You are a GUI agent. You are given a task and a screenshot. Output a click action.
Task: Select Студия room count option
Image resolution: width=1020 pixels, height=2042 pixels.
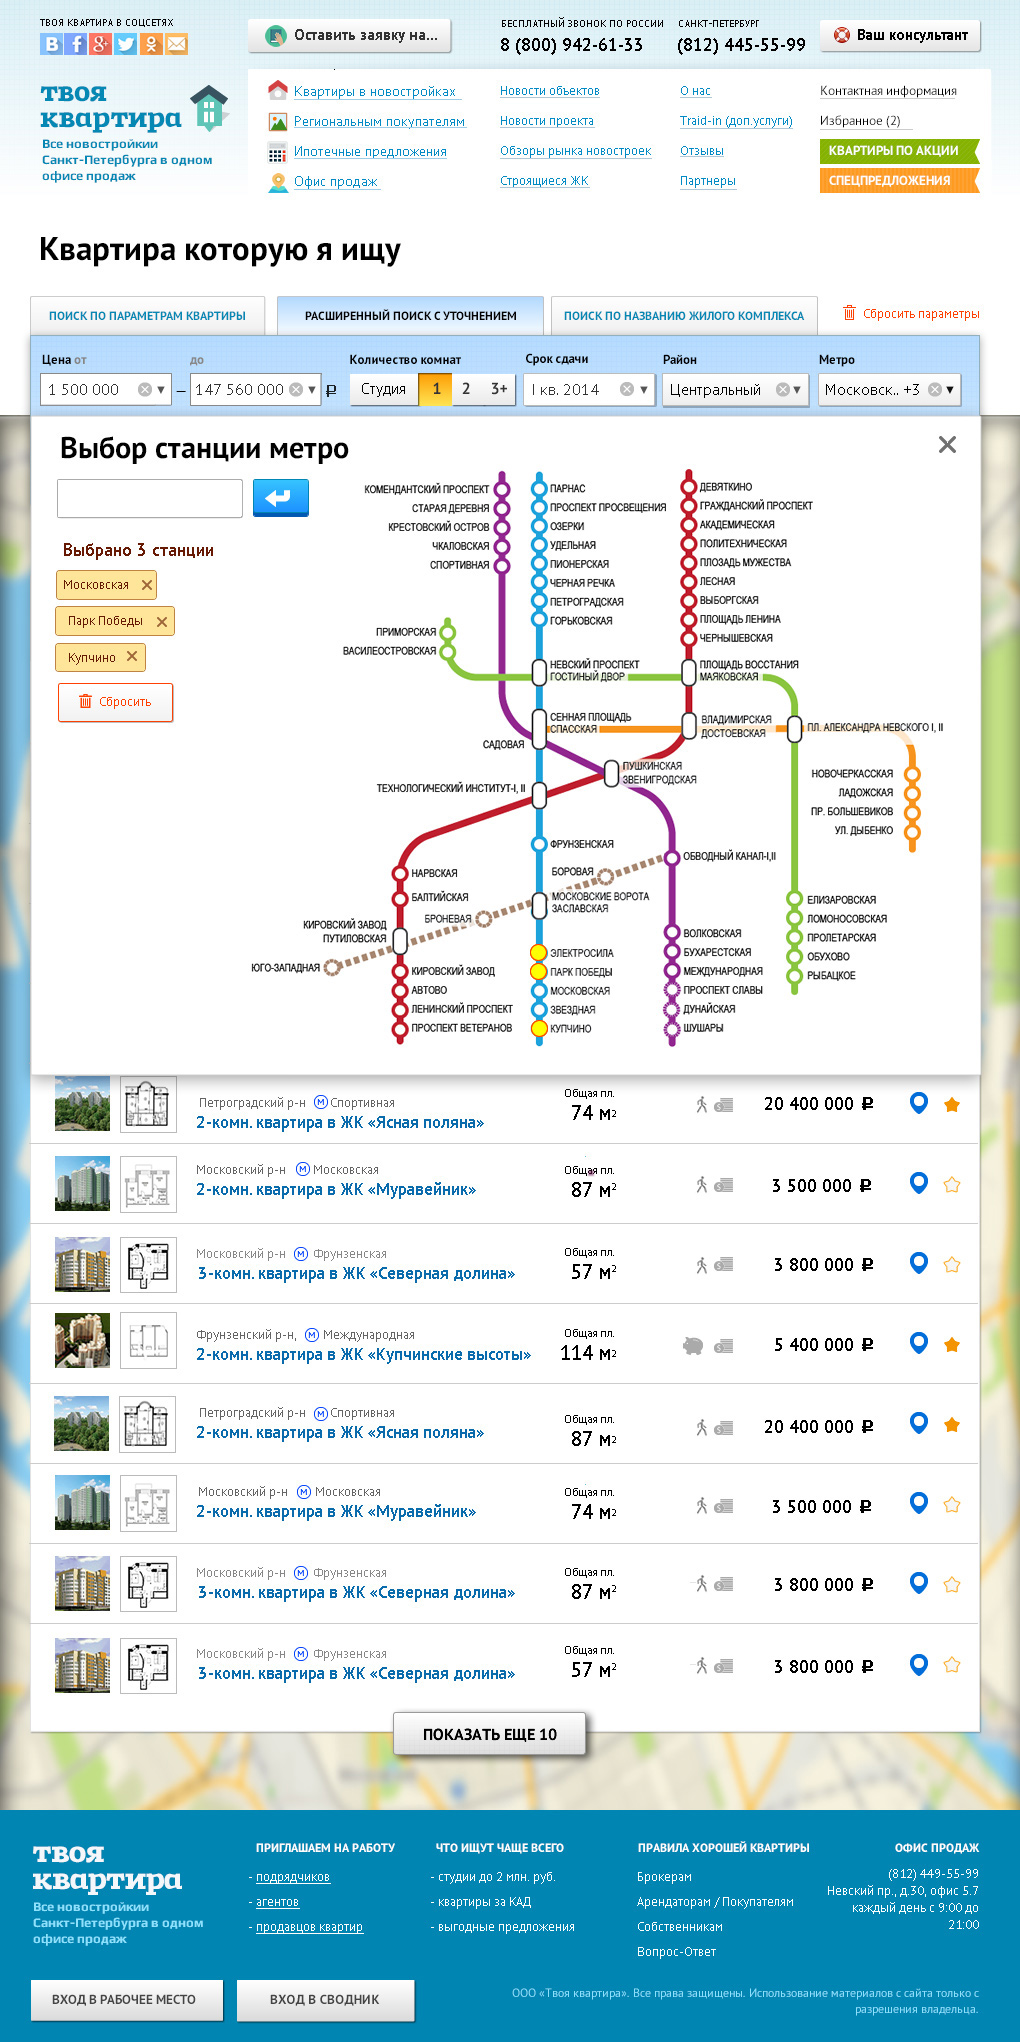(384, 389)
